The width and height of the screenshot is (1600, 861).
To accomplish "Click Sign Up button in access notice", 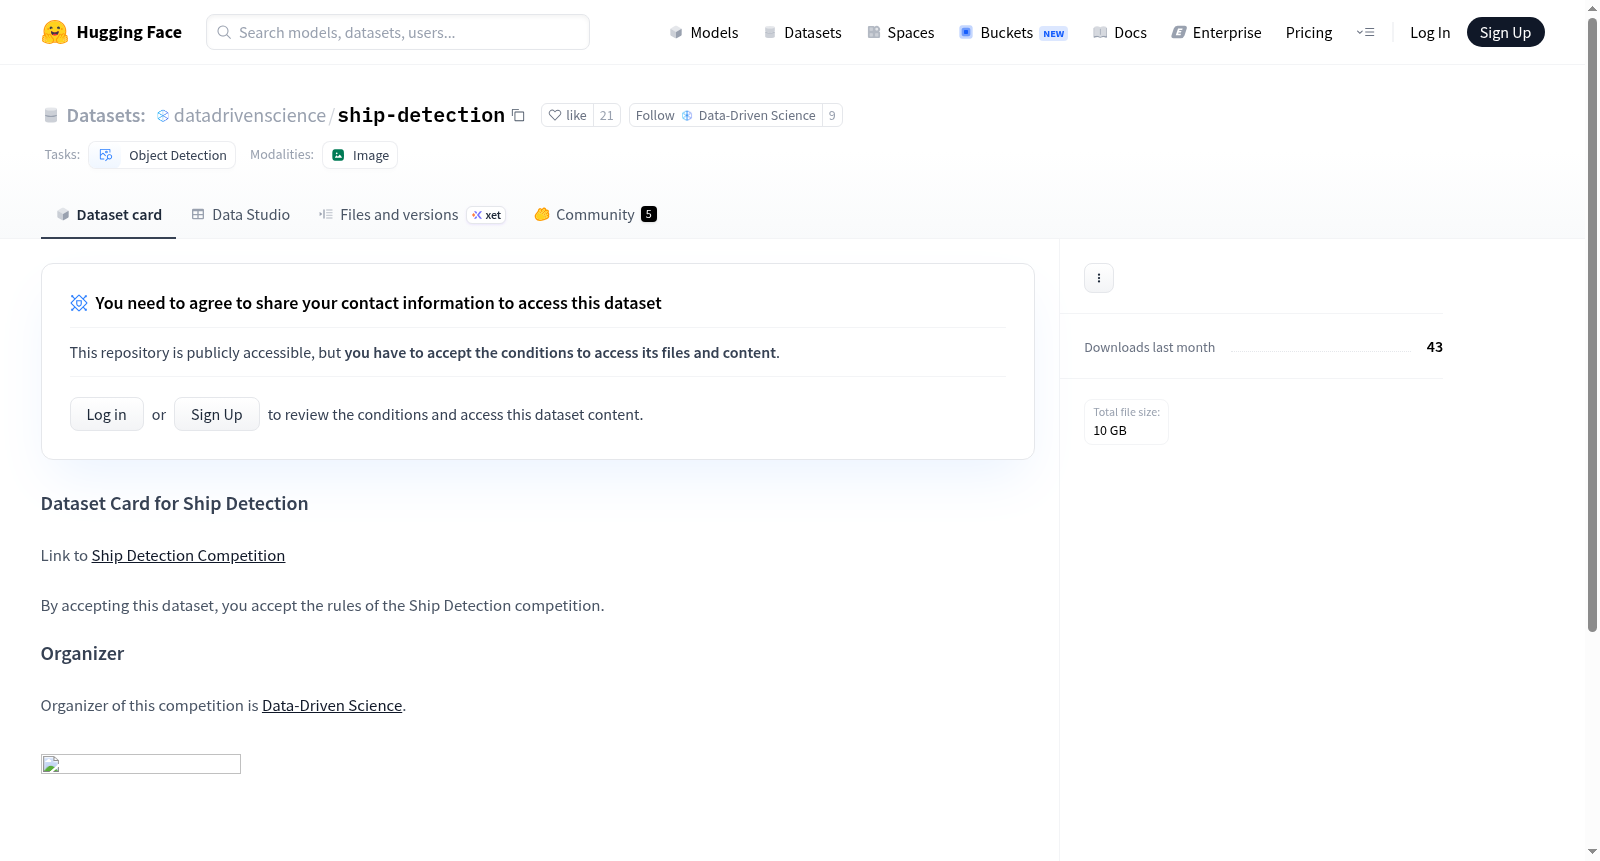I will pos(217,414).
